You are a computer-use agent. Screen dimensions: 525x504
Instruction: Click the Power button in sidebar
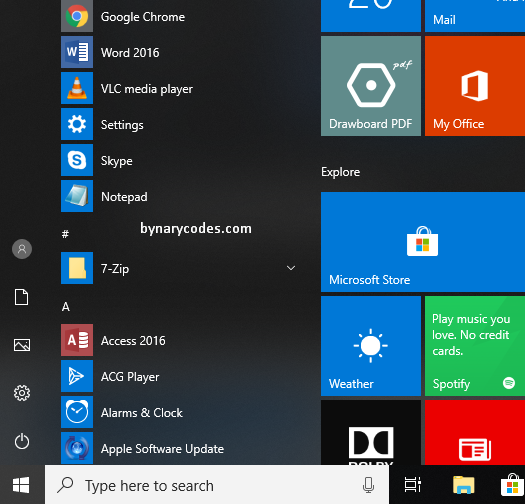(22, 441)
